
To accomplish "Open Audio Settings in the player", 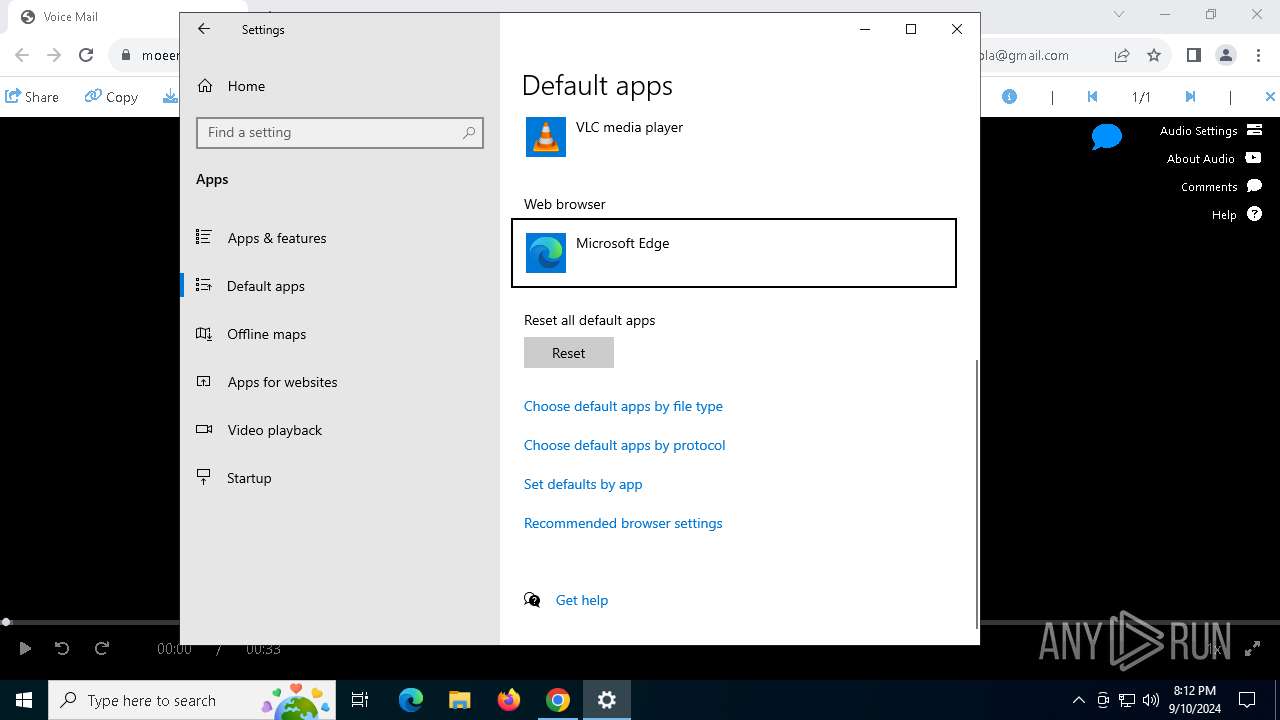I will point(1210,131).
